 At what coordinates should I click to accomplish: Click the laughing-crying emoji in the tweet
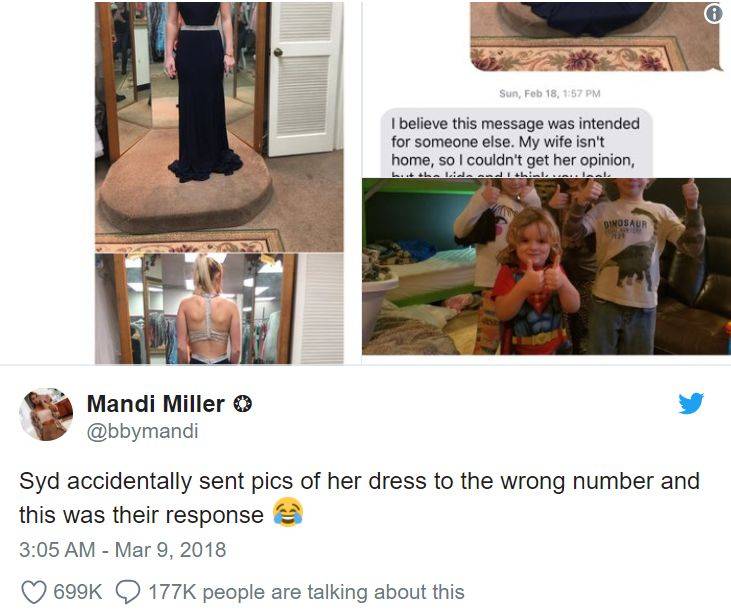click(288, 512)
